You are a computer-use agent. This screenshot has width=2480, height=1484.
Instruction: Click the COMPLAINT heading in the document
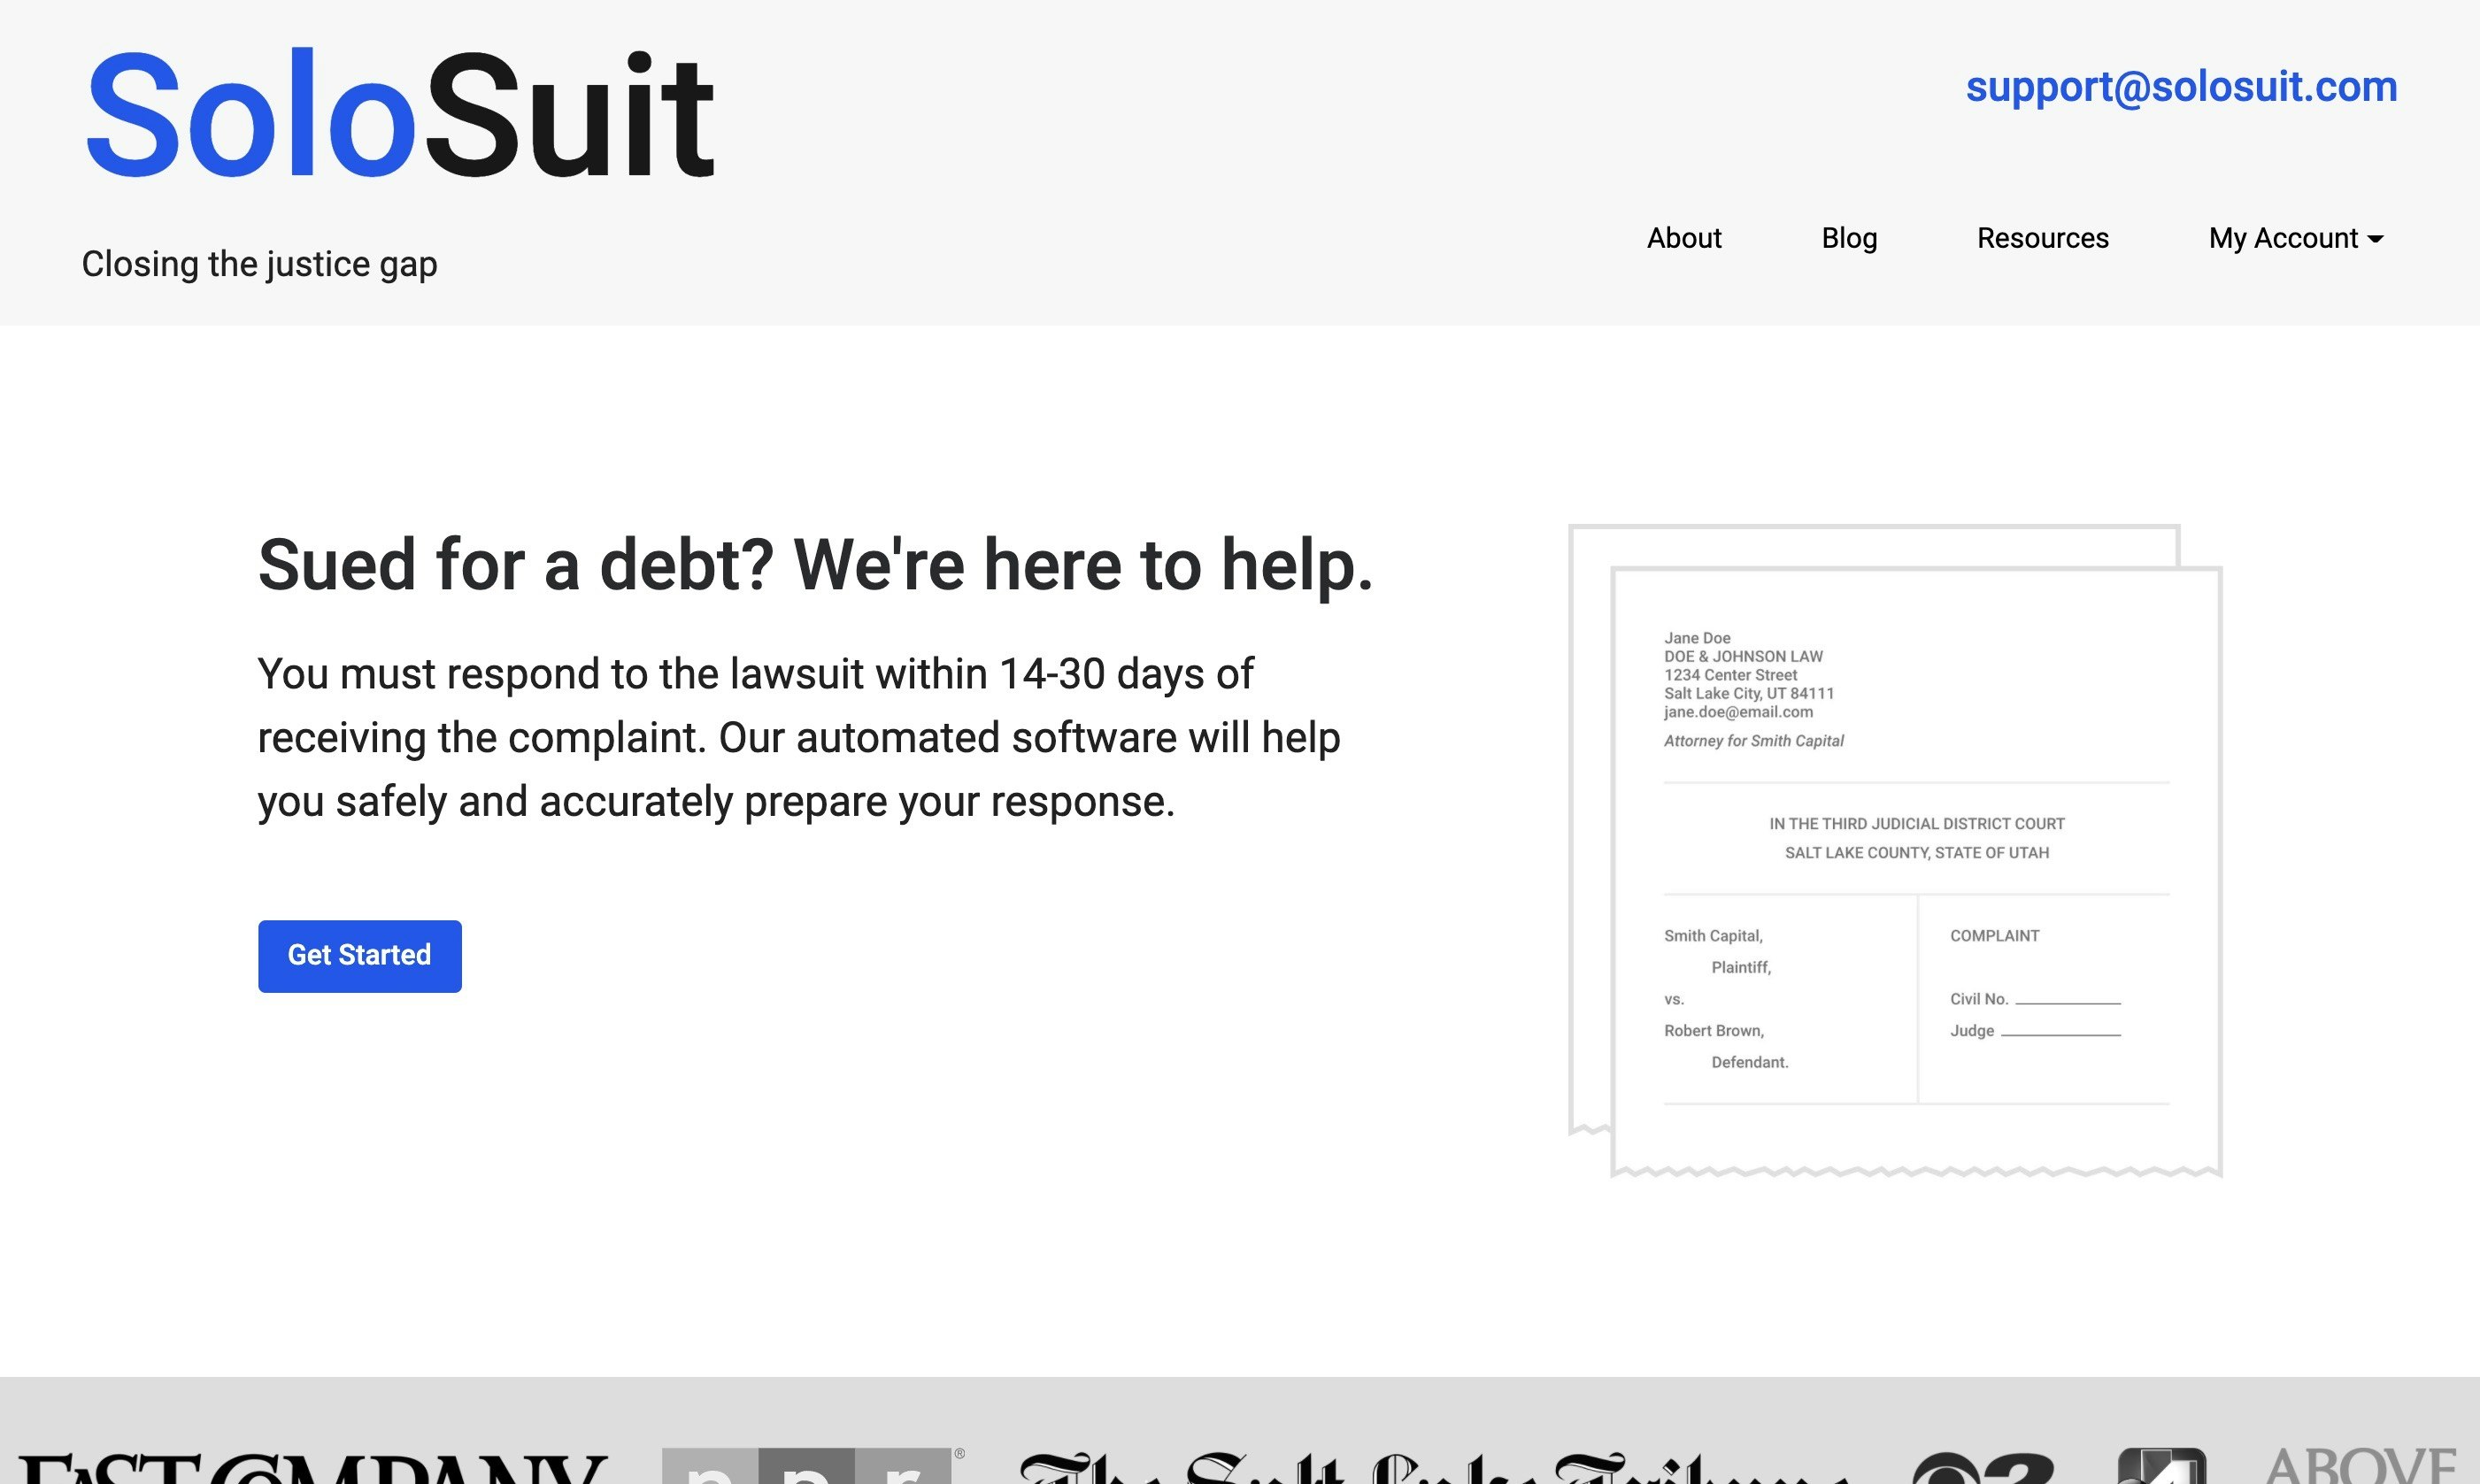1994,935
